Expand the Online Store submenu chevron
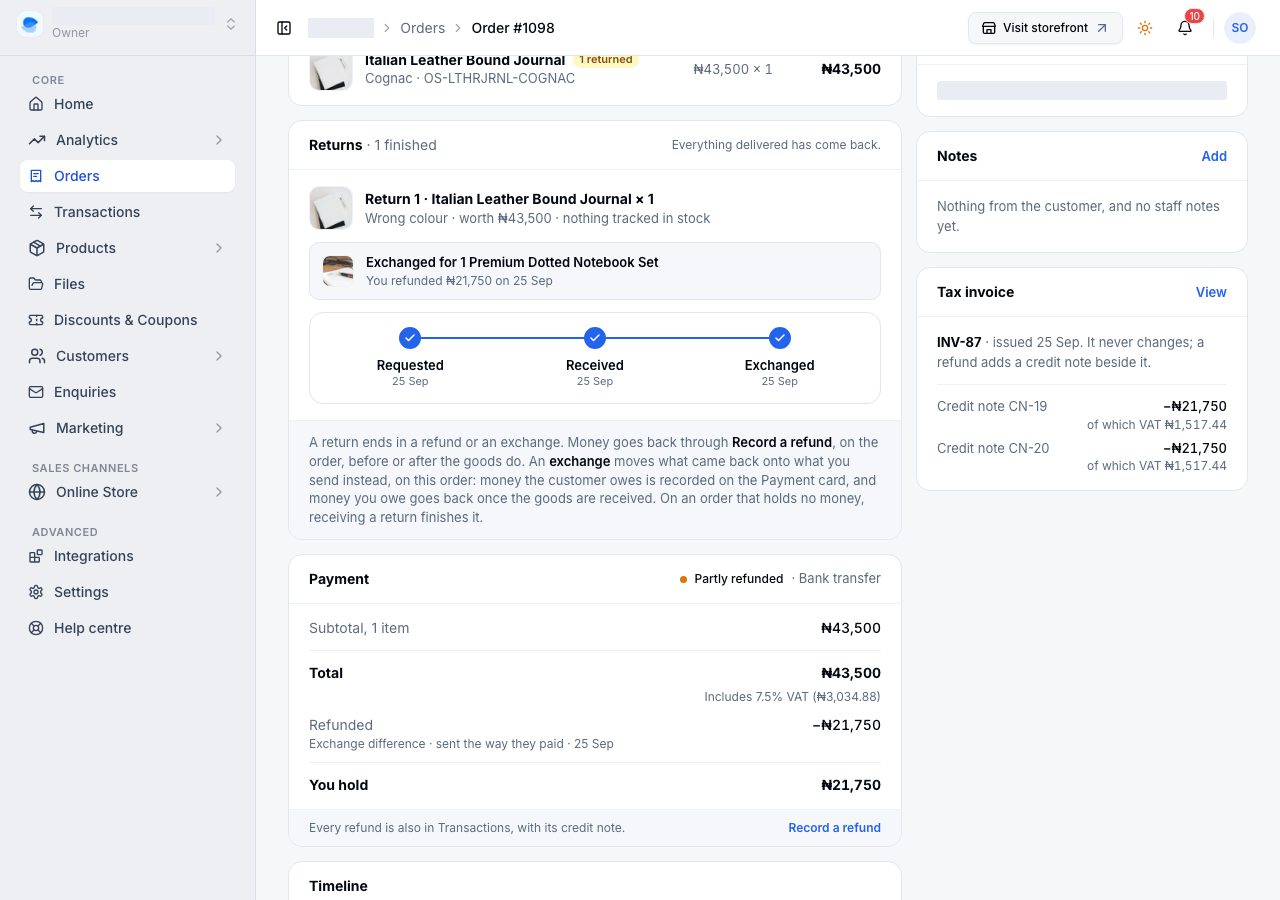Viewport: 1280px width, 900px height. coord(219,492)
